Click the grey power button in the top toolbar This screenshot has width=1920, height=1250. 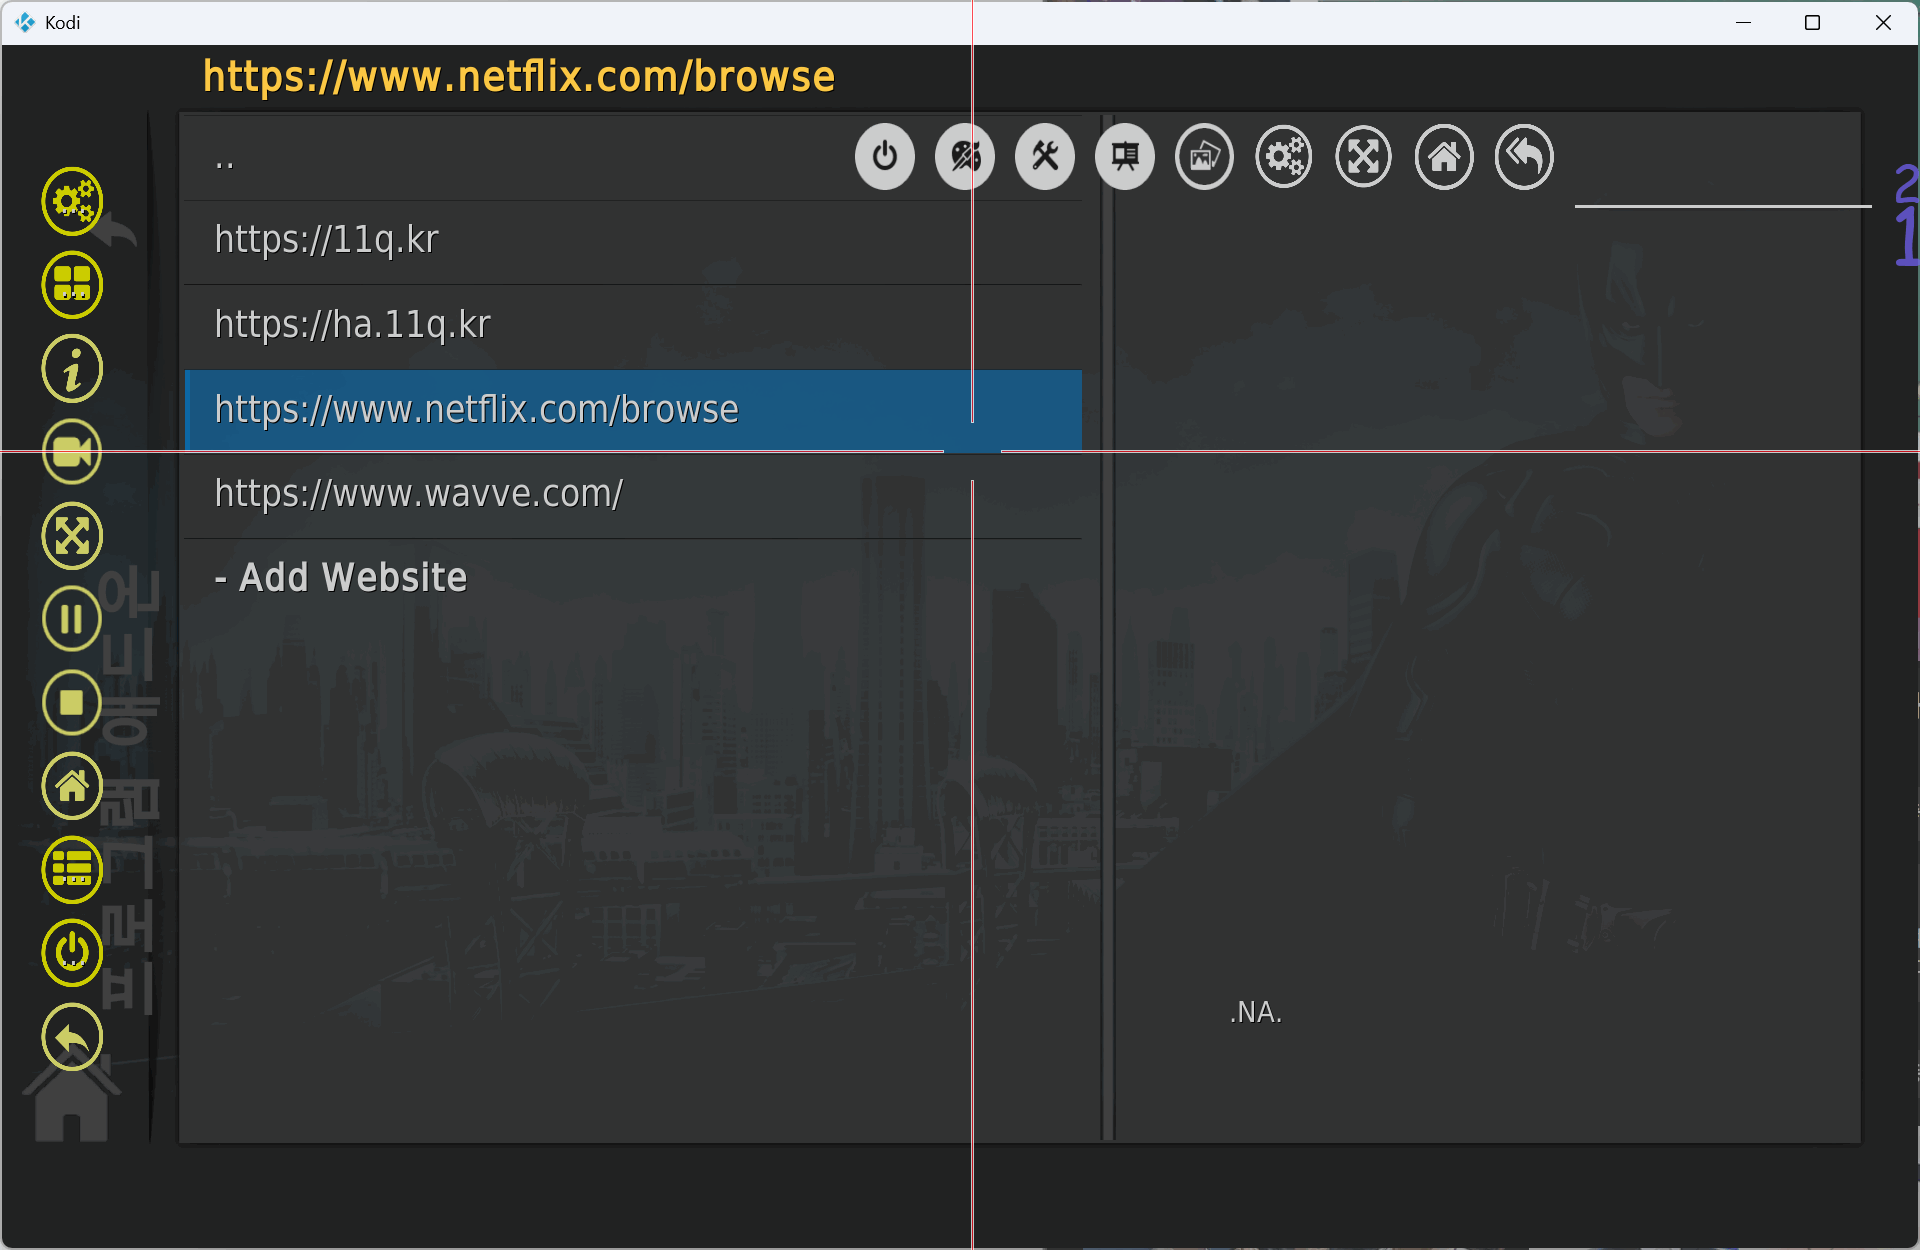(885, 157)
